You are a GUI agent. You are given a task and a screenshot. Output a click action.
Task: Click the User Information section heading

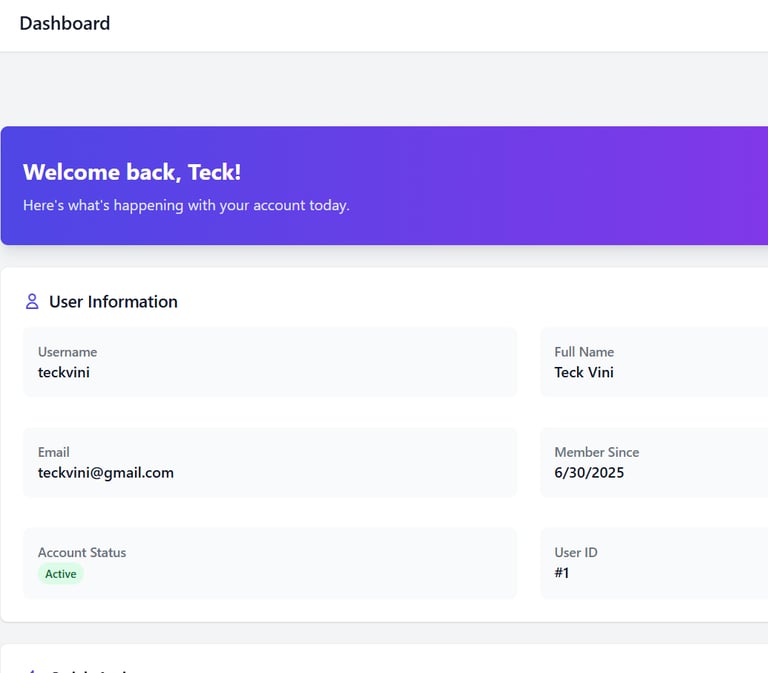(x=113, y=302)
